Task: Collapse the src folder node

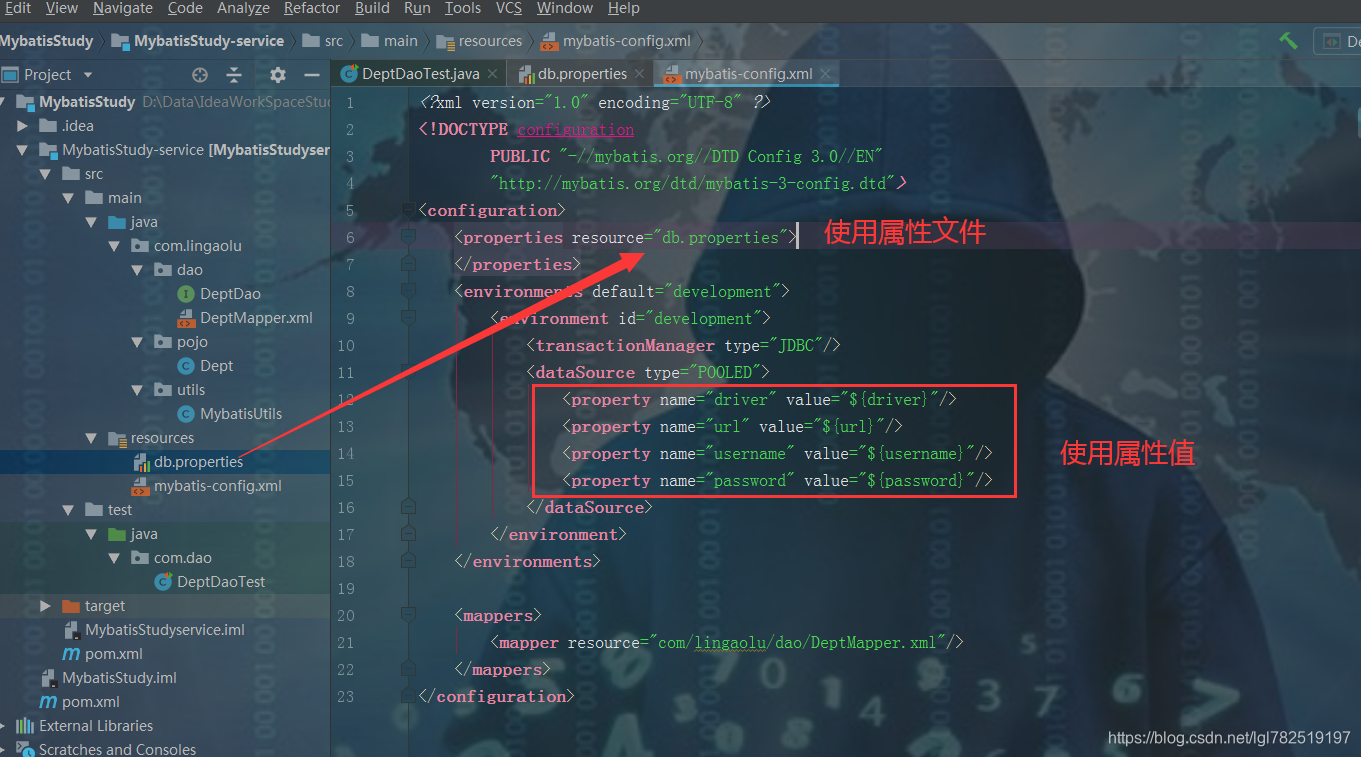Action: [47, 173]
